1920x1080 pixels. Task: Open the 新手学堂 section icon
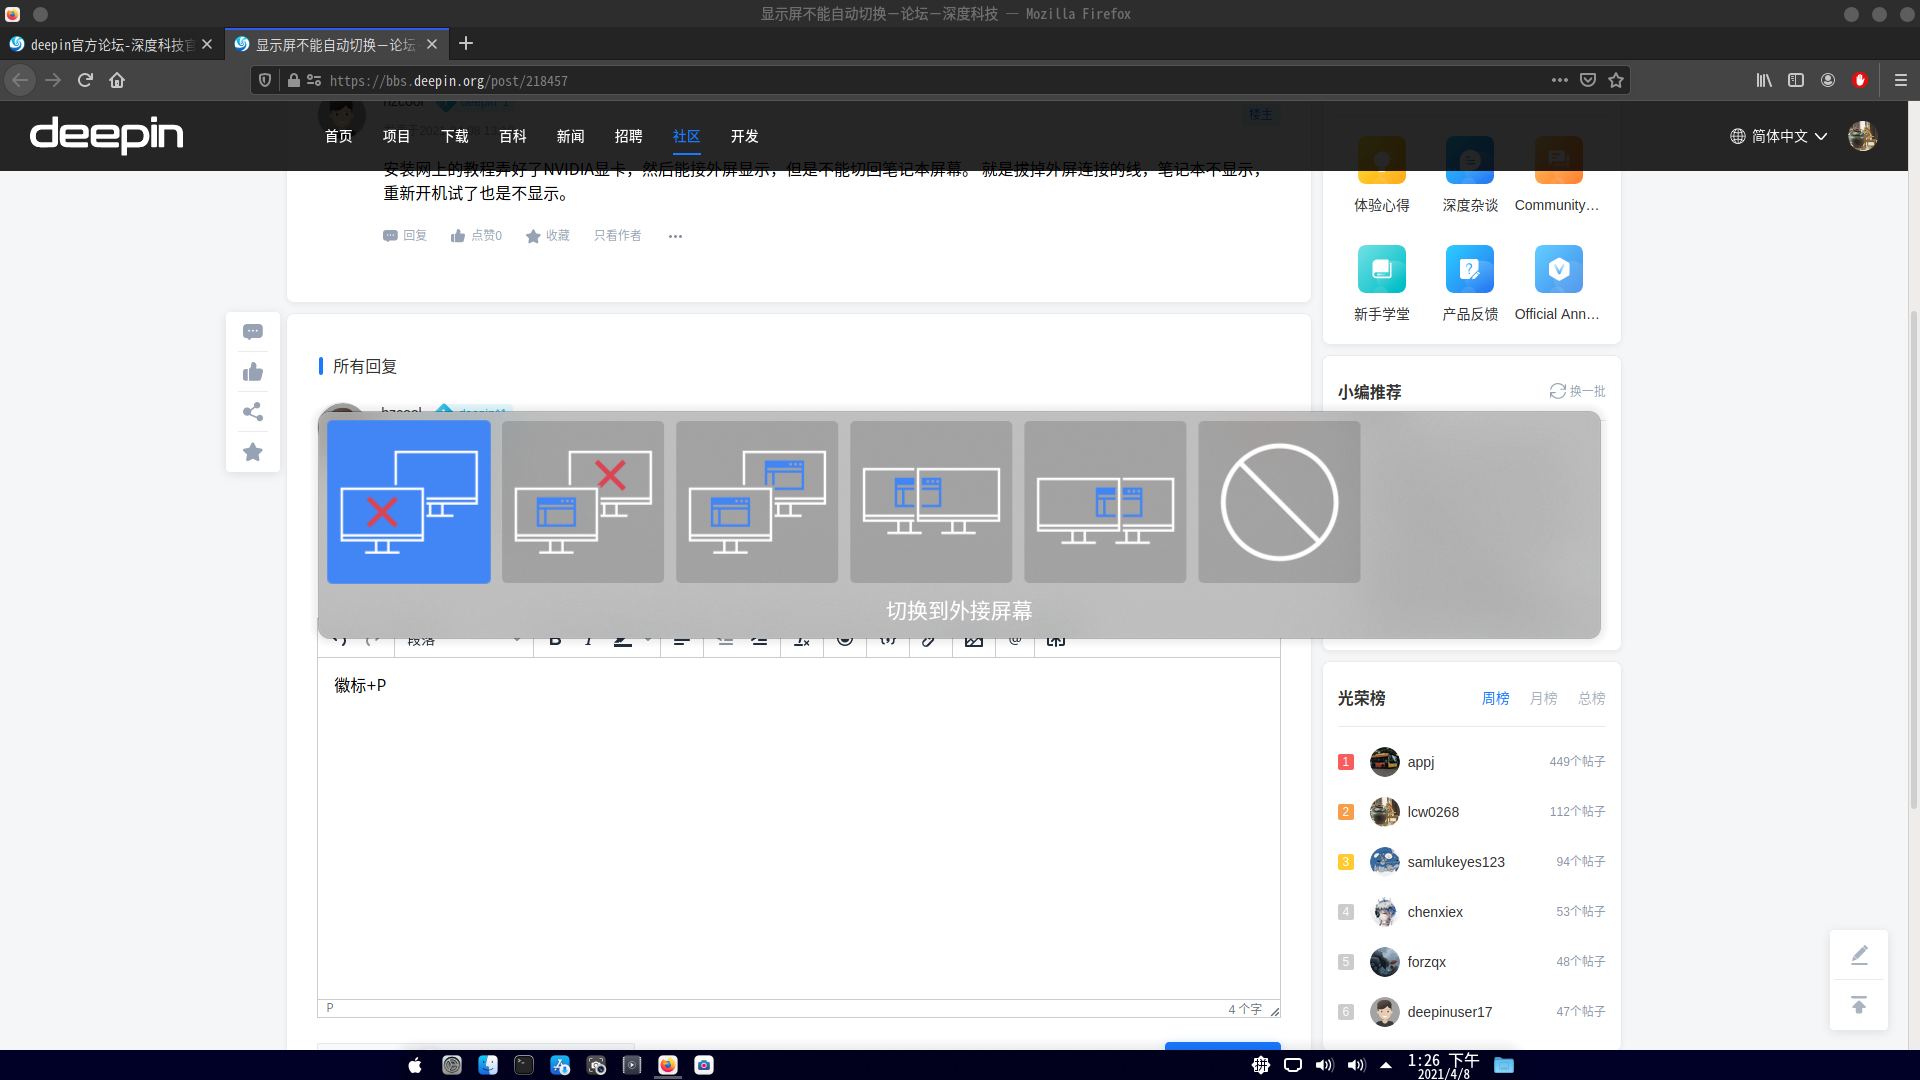(x=1381, y=269)
